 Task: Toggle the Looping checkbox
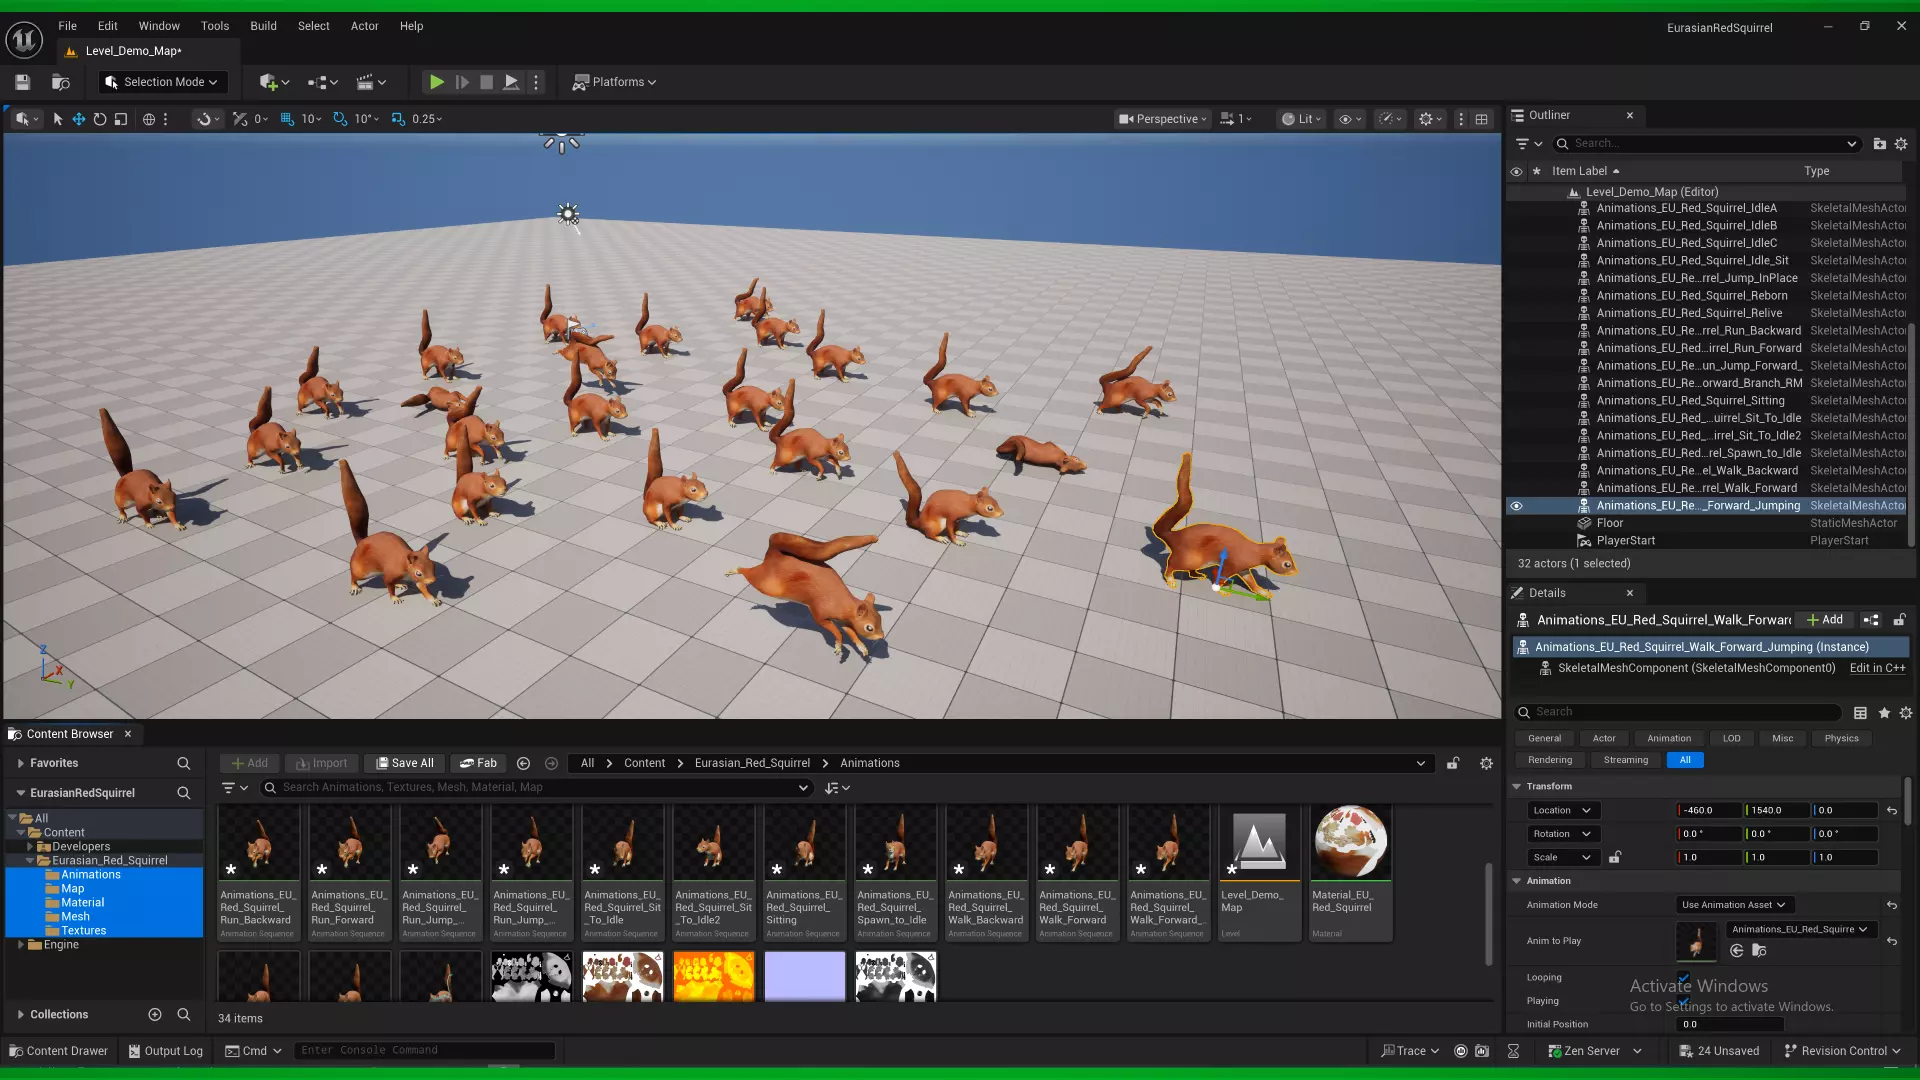pyautogui.click(x=1683, y=978)
